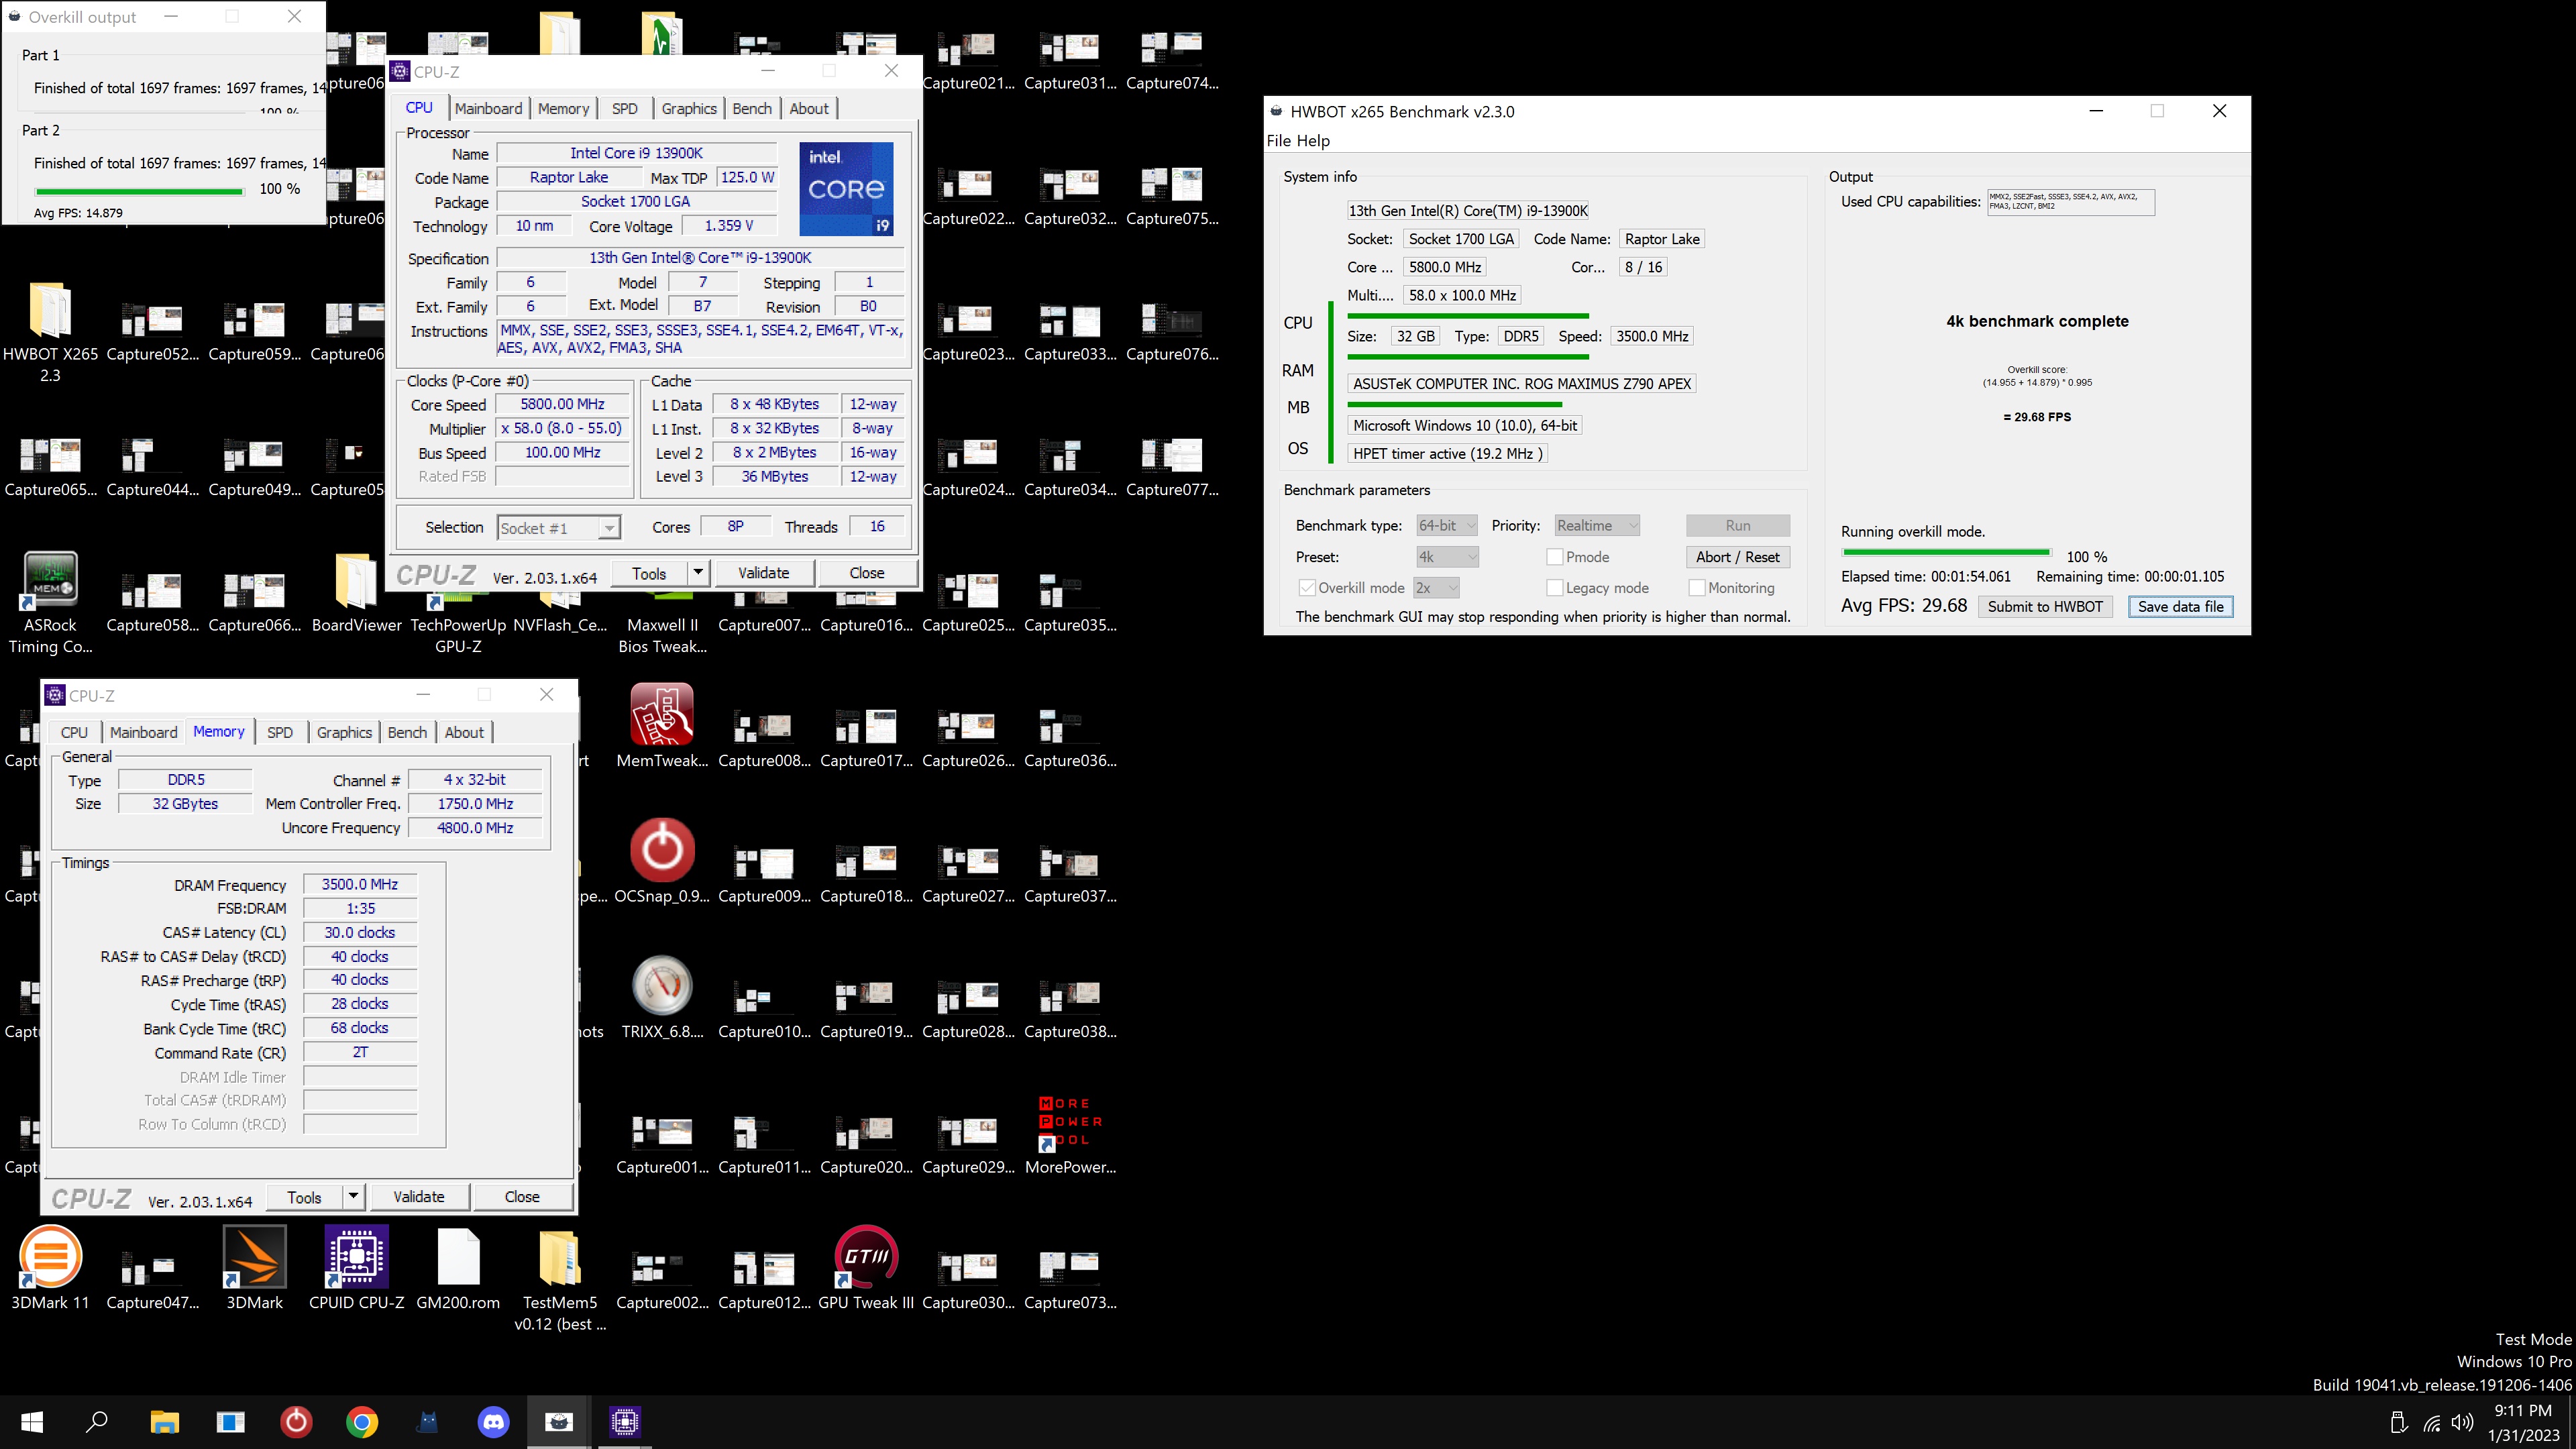Screen dimensions: 2576x1449
Task: Click the Intel Core i9 logo in CPU-Z
Action: pos(846,189)
